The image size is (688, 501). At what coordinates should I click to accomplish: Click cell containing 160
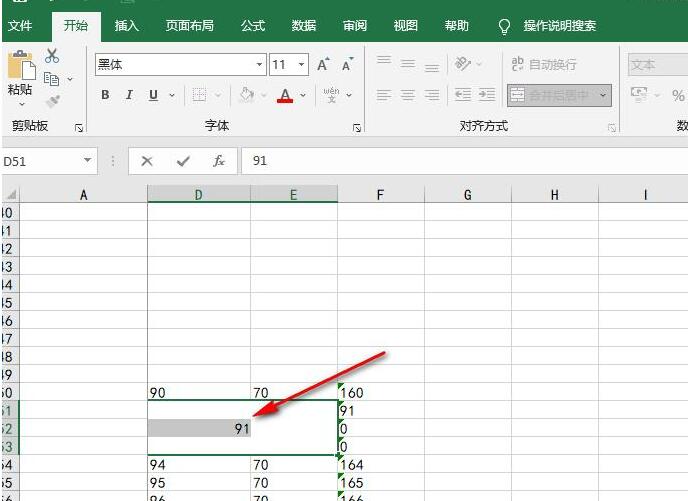(381, 392)
